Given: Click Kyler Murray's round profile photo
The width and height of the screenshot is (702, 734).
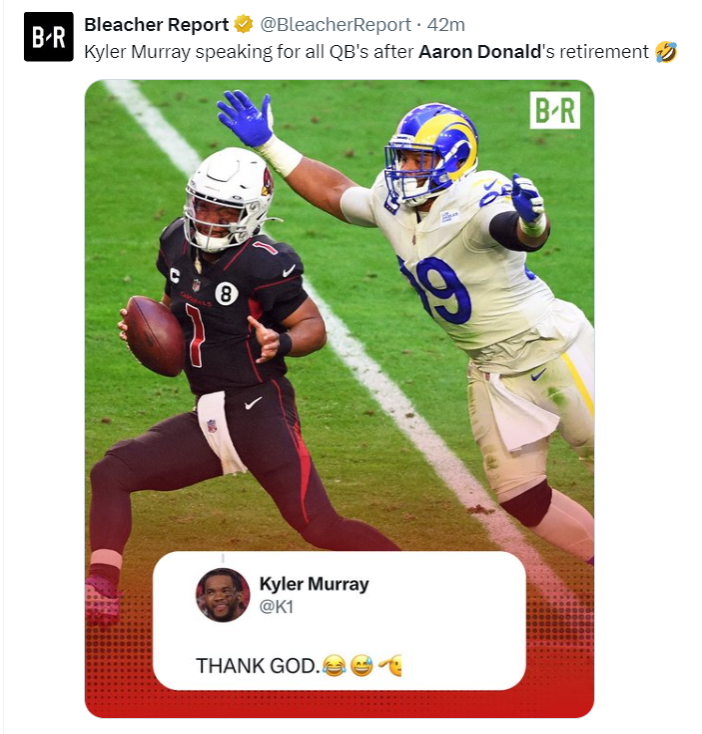Looking at the screenshot, I should pyautogui.click(x=223, y=595).
